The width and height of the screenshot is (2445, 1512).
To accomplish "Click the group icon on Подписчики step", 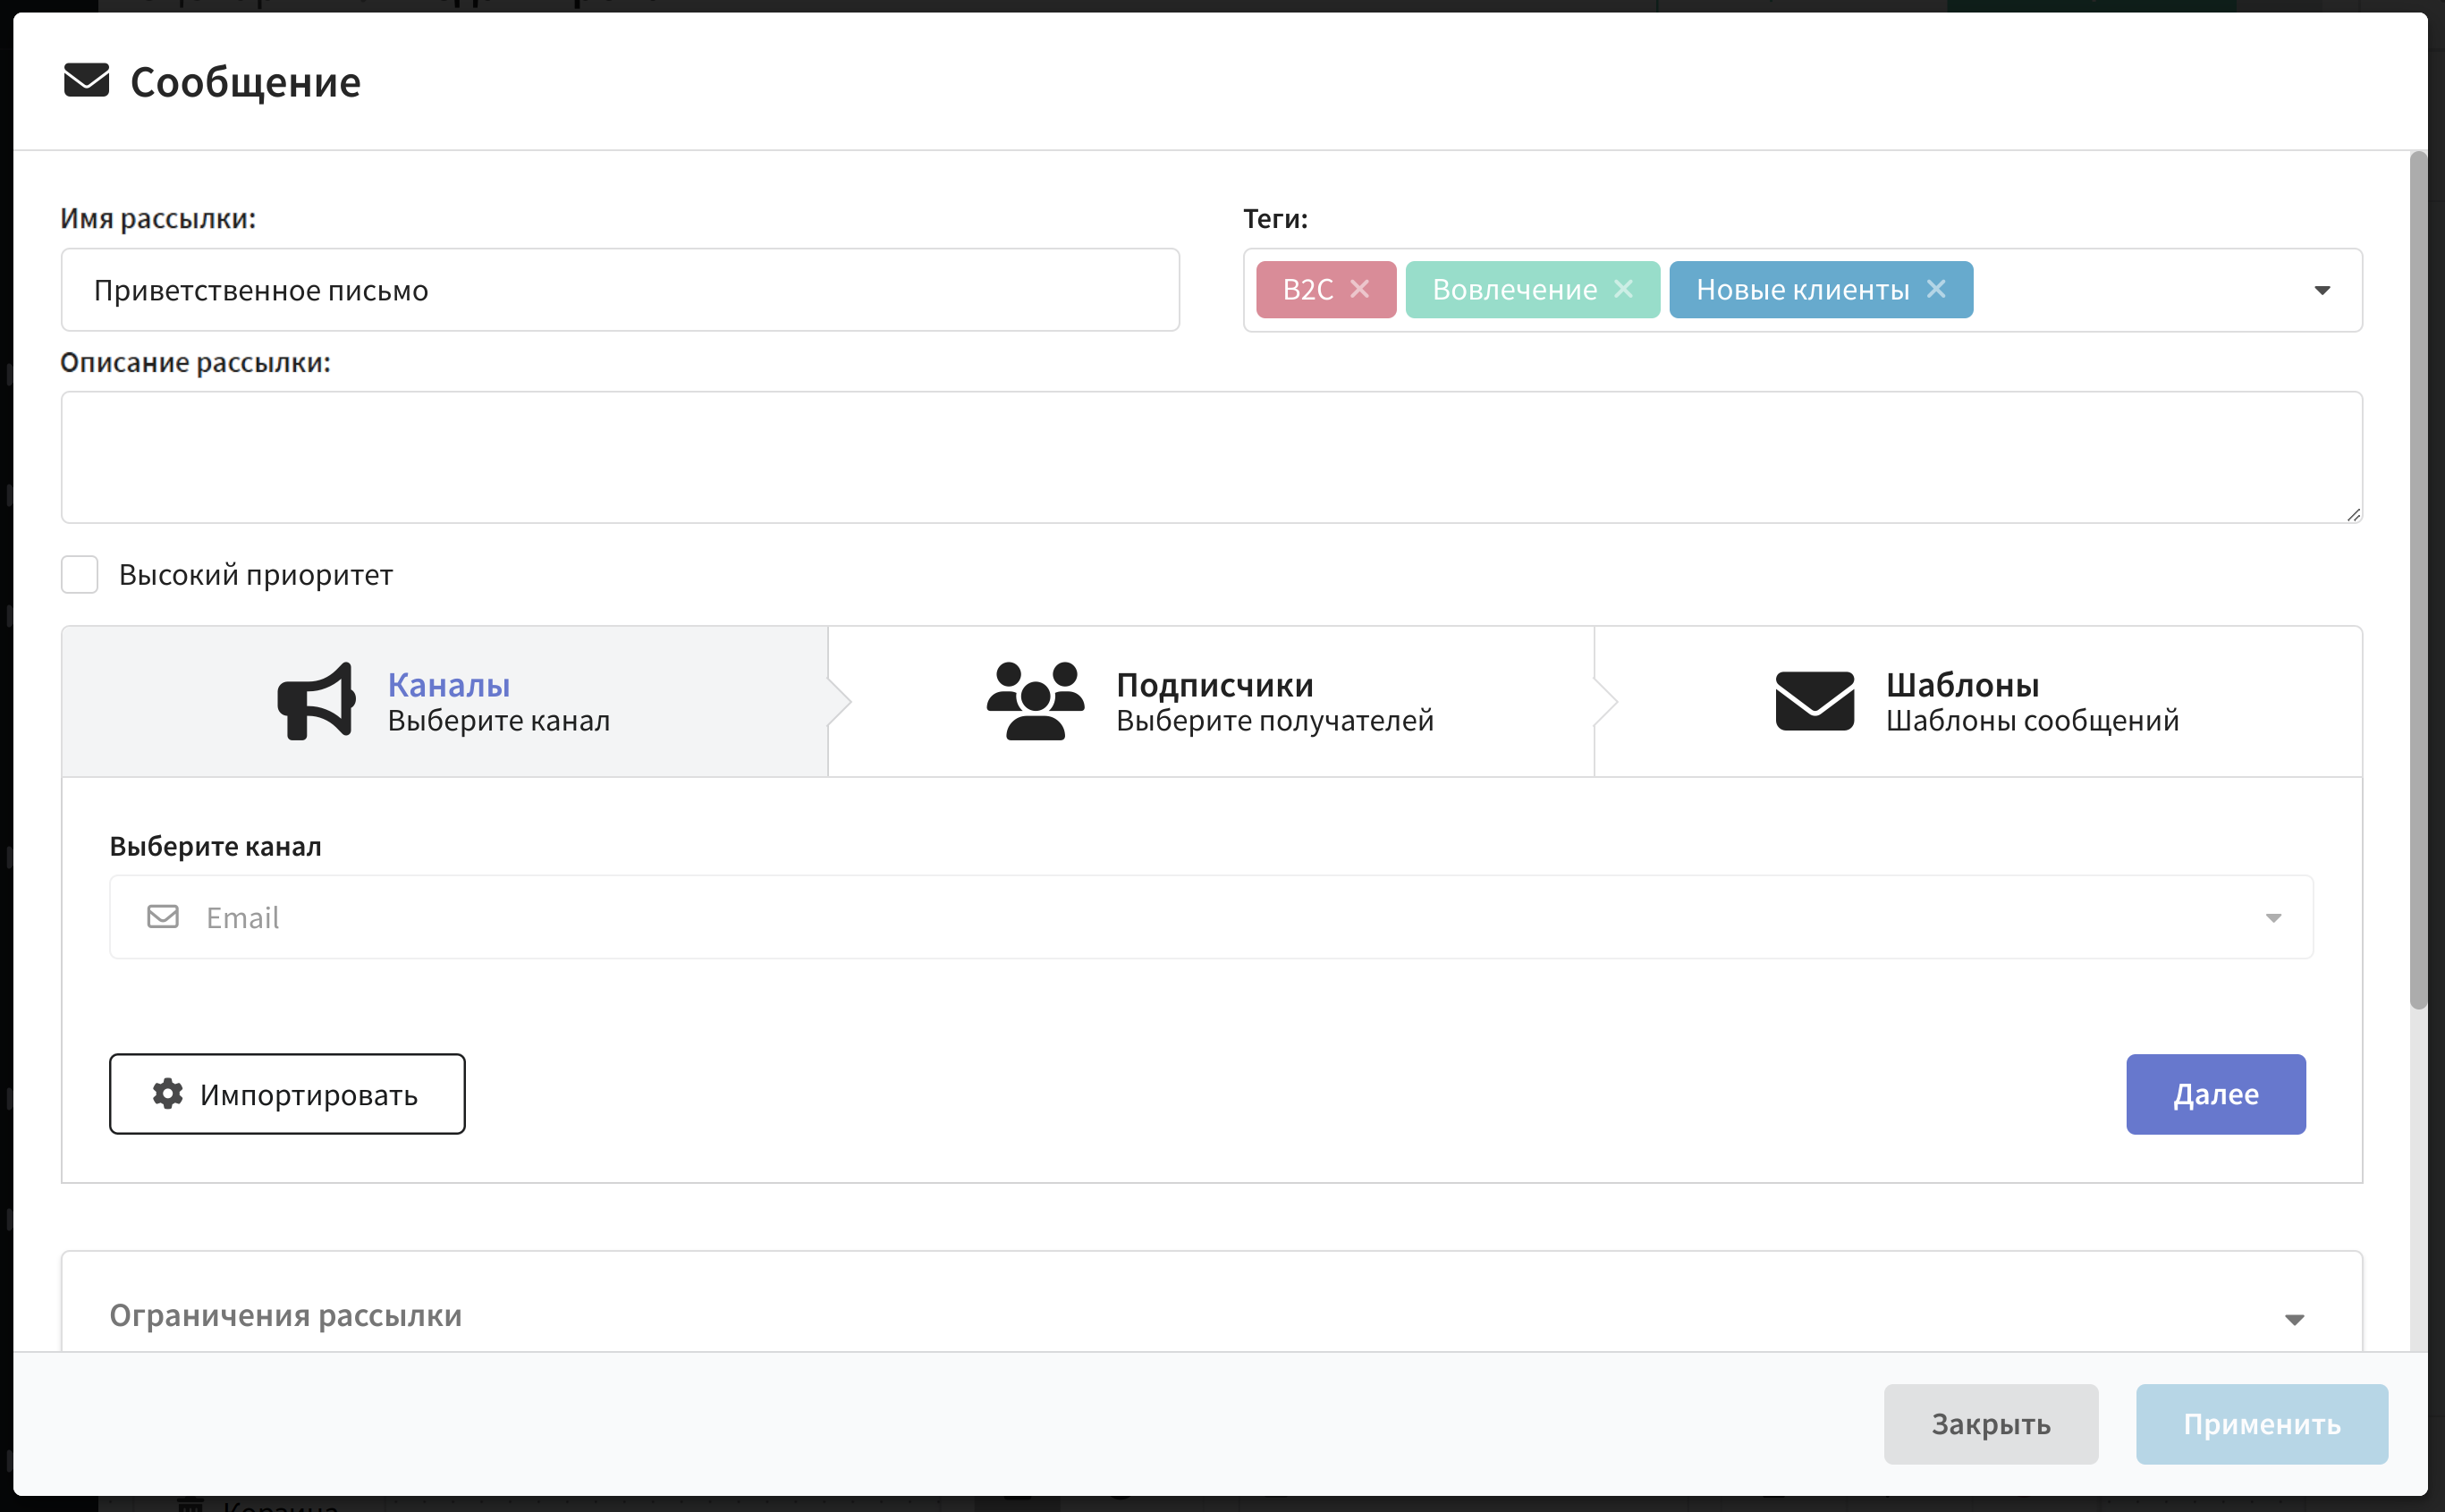I will click(x=1035, y=701).
